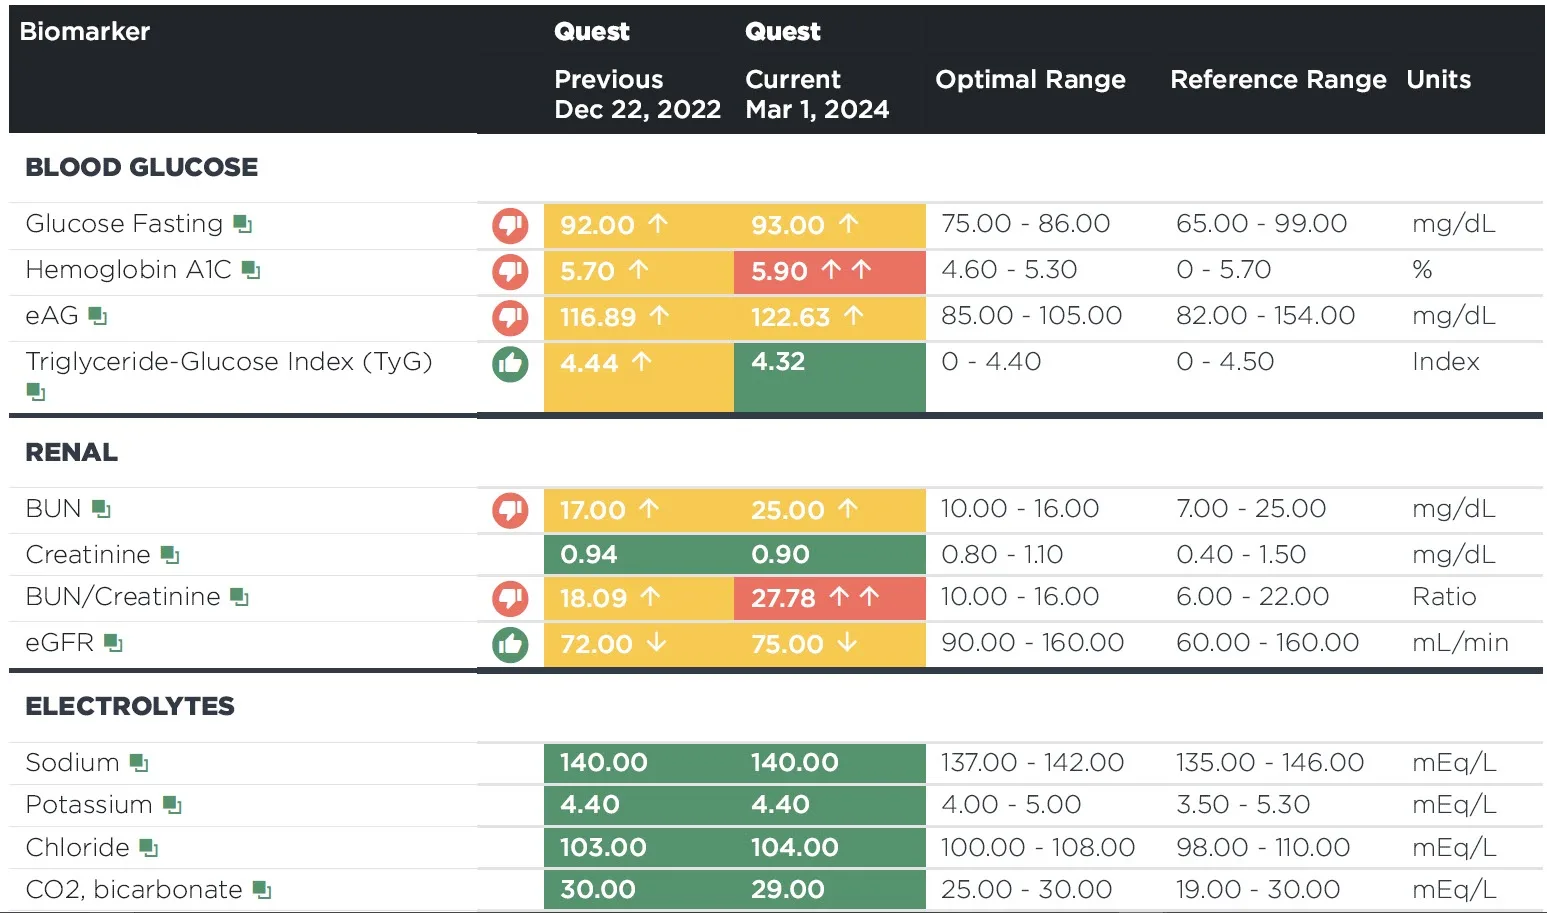Click the Optimal Range column header

(x=1030, y=80)
